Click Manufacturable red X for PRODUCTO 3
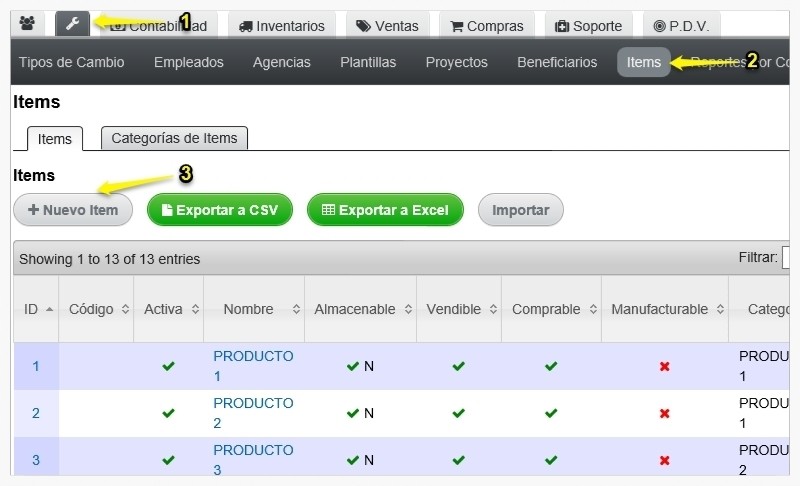800x486 pixels. (x=664, y=460)
